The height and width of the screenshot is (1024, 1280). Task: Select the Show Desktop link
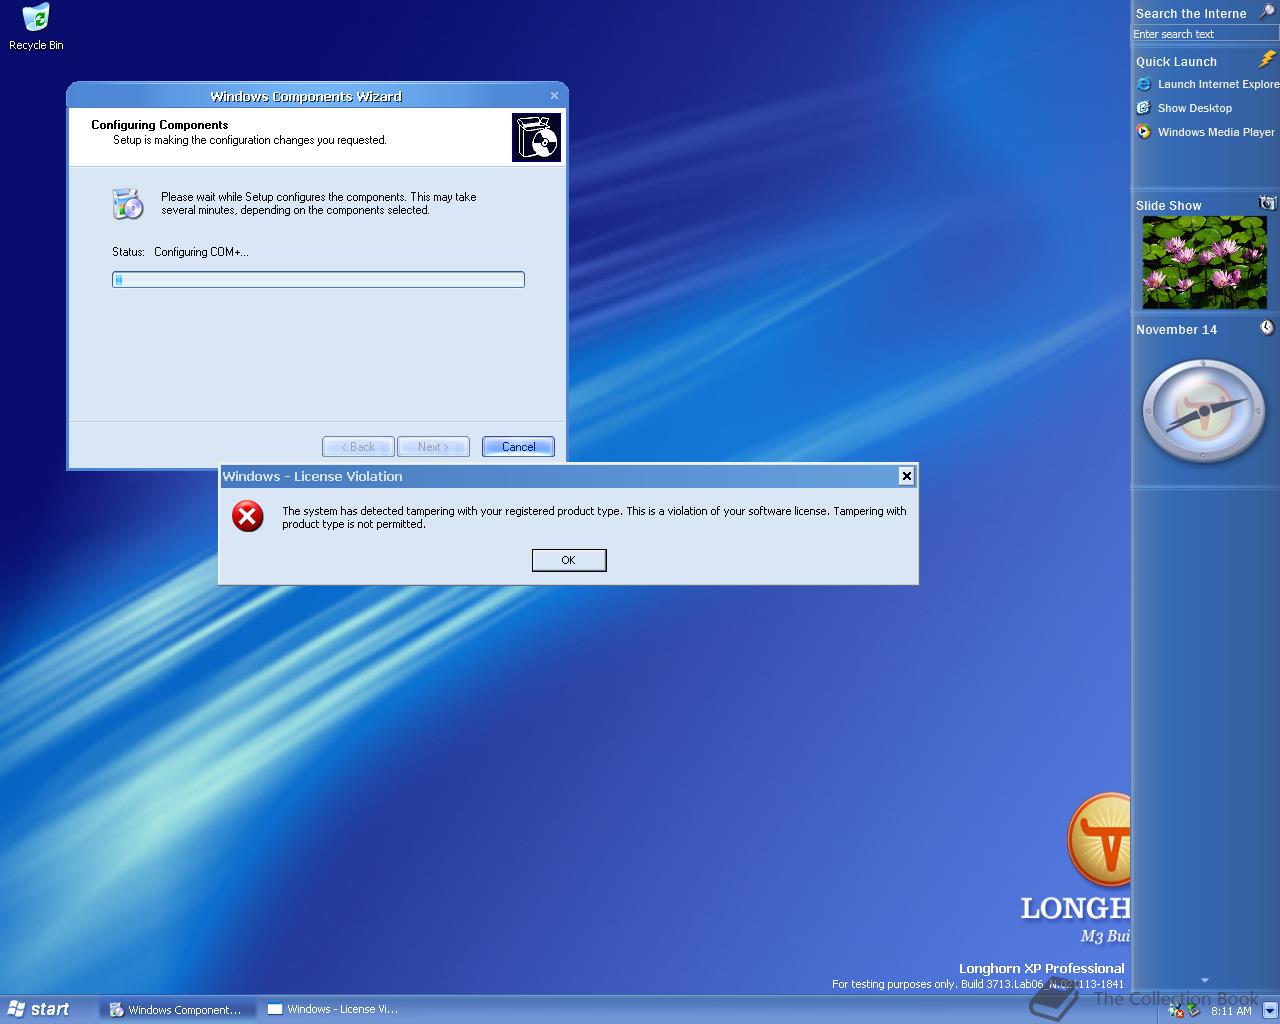pos(1195,108)
